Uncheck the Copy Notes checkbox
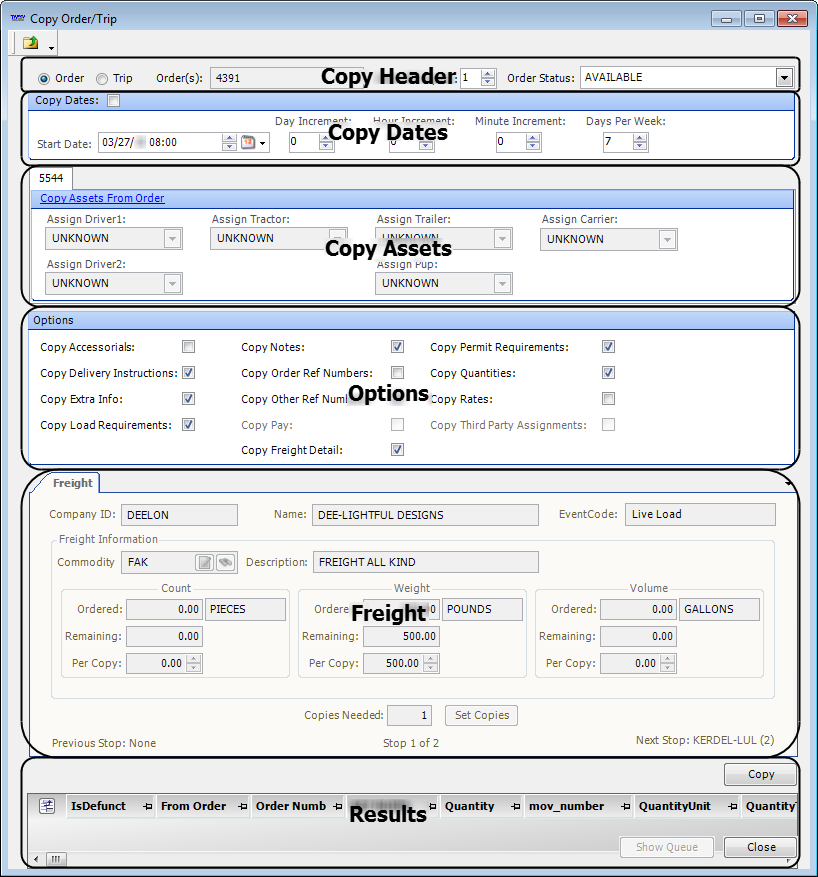818x877 pixels. click(x=398, y=347)
